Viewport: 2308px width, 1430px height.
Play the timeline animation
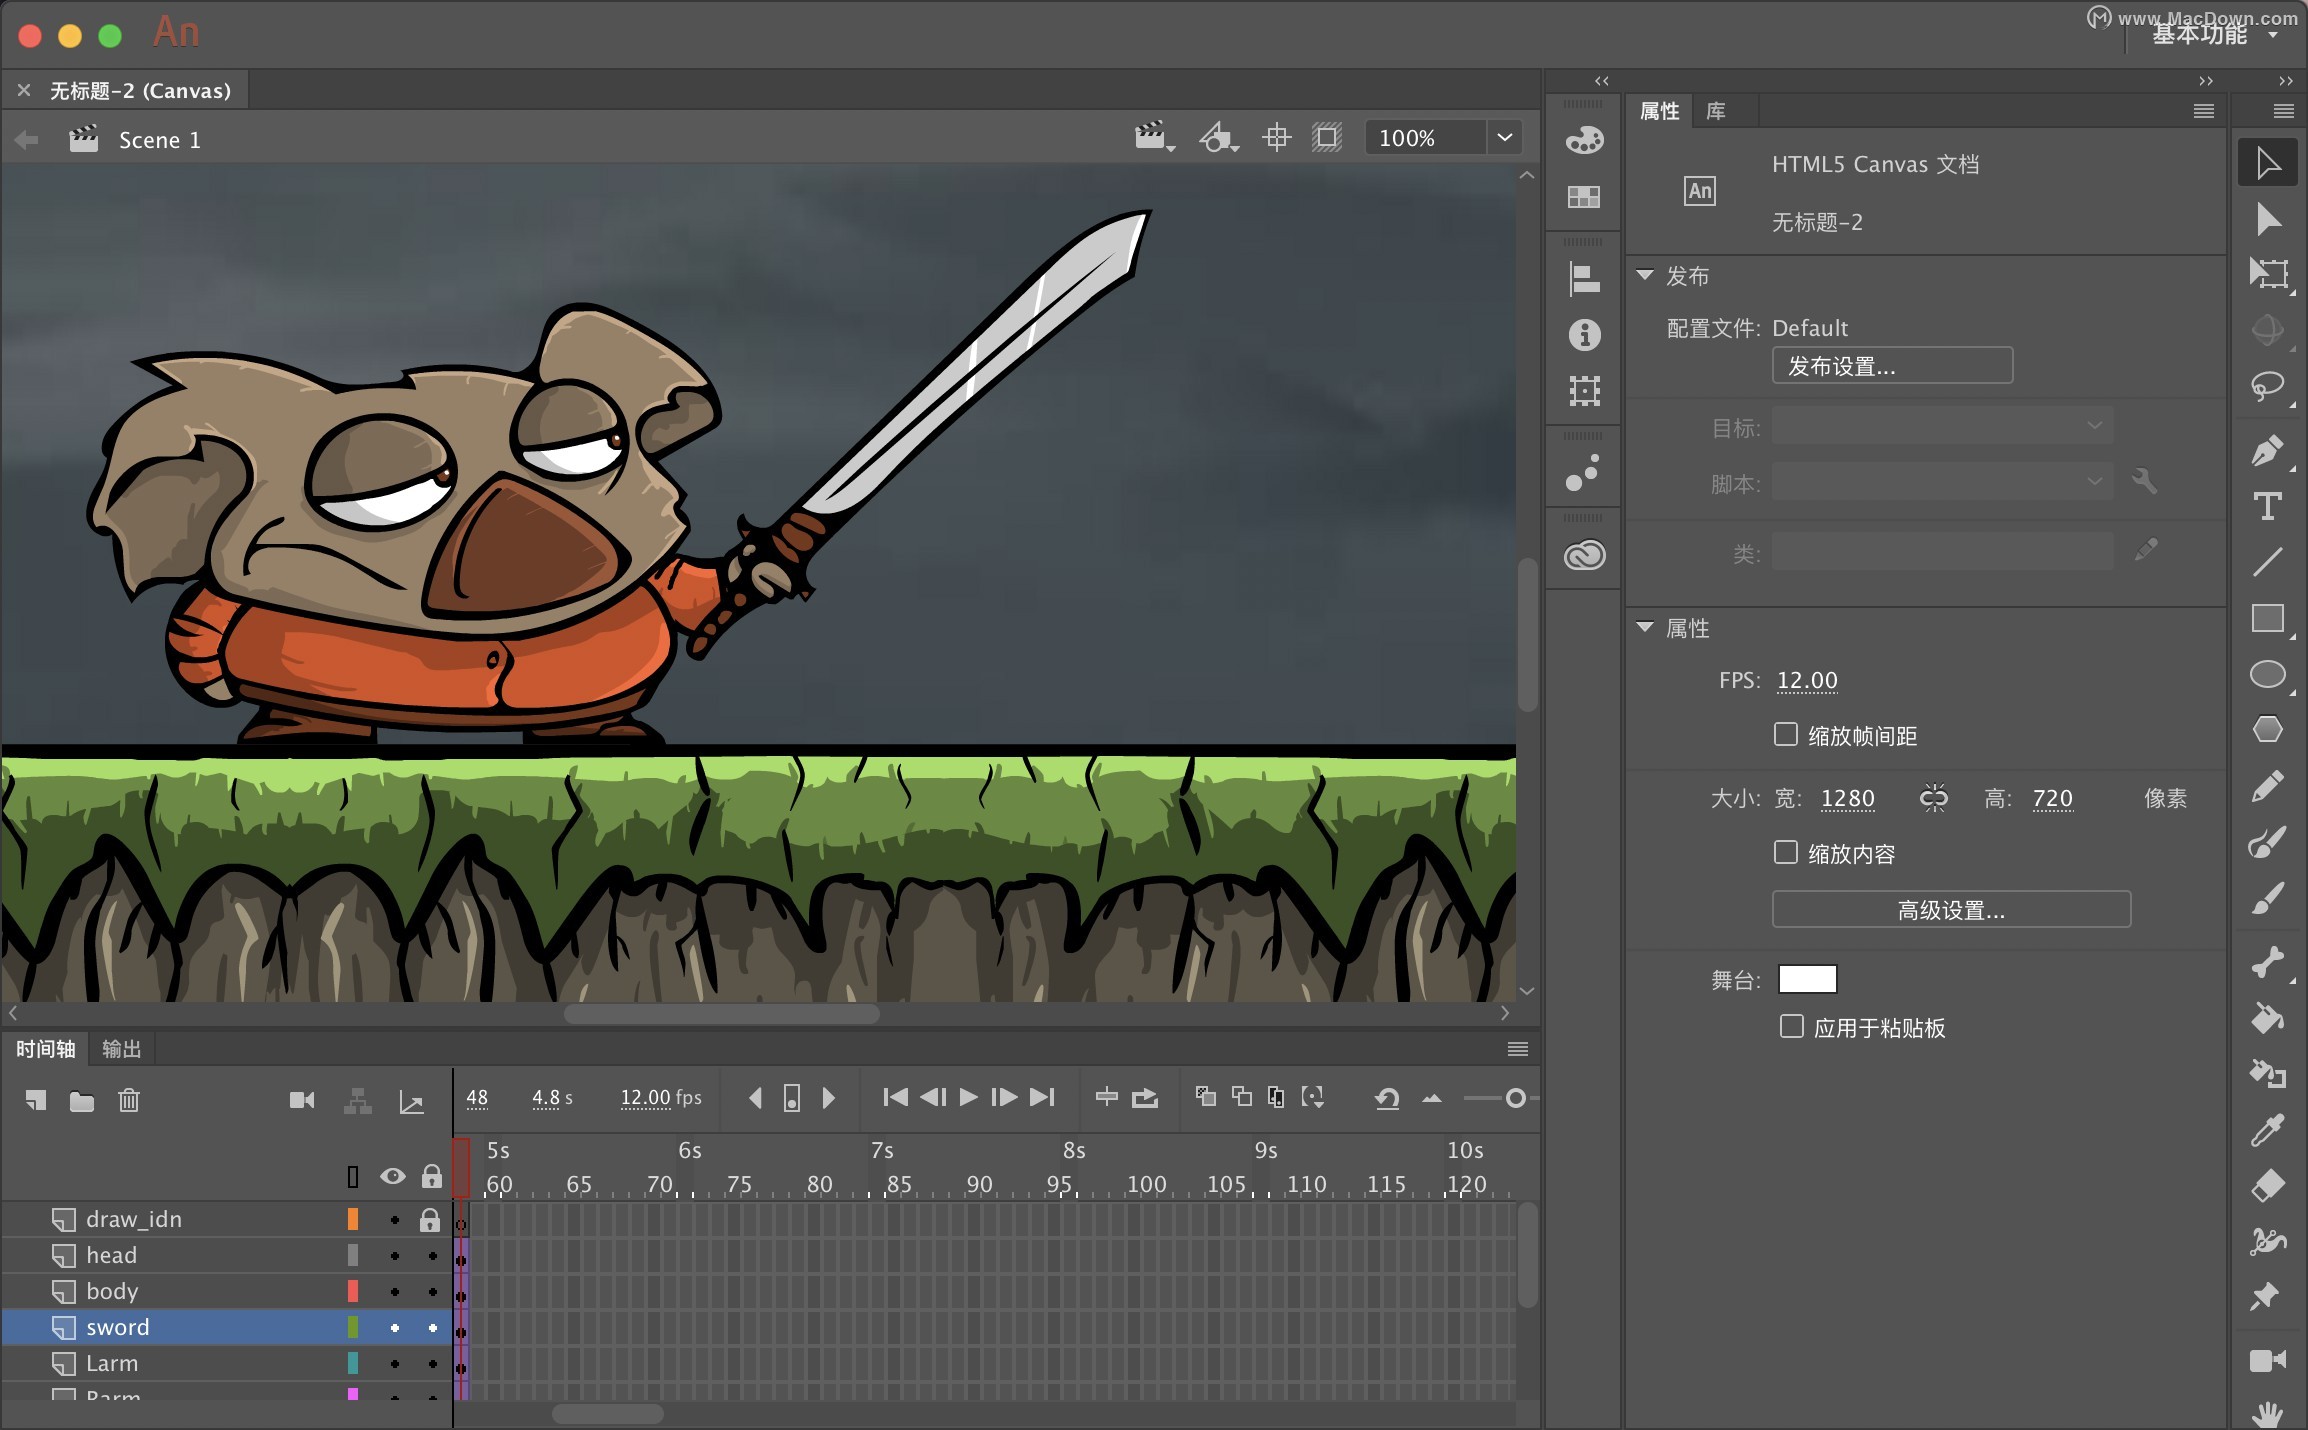pyautogui.click(x=968, y=1098)
